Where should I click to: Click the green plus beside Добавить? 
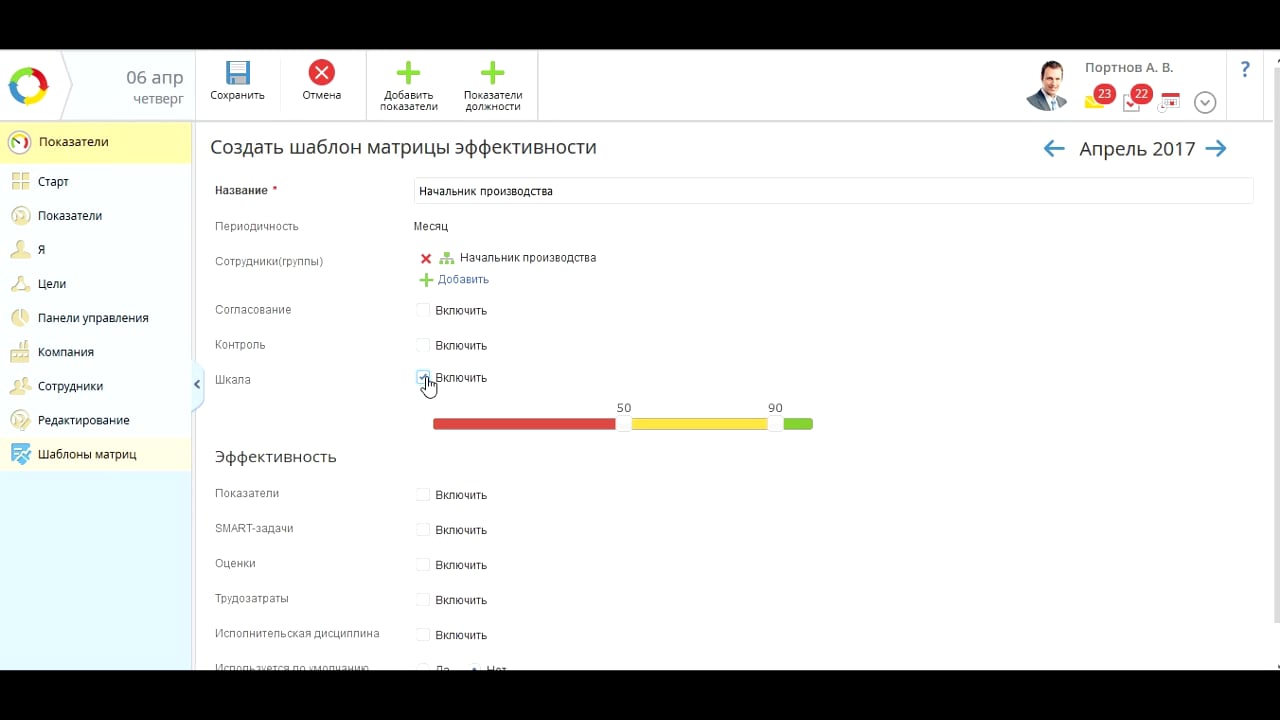(426, 280)
